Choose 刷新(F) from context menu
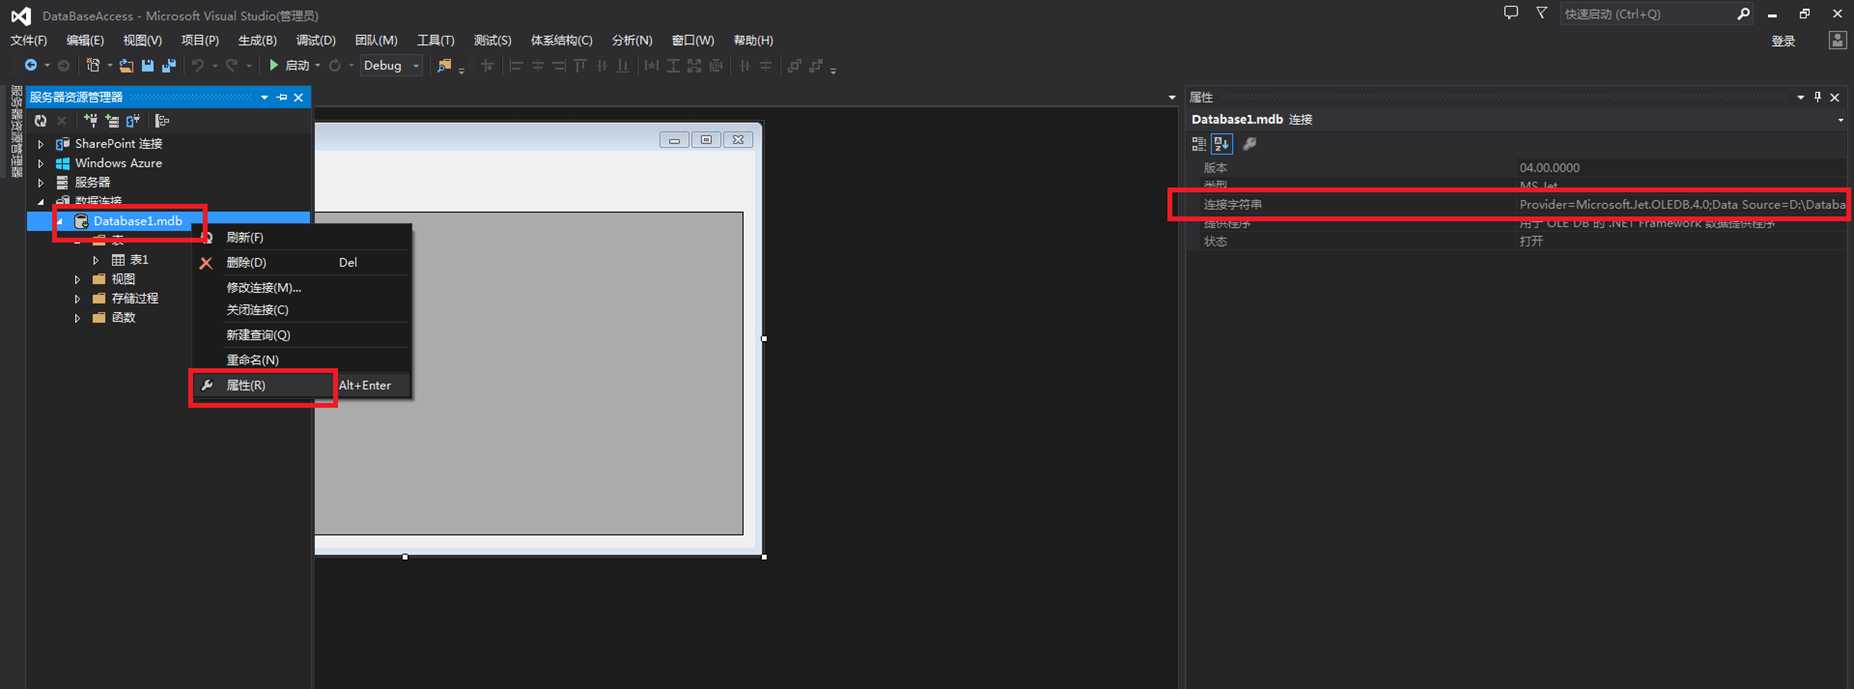The width and height of the screenshot is (1854, 689). click(x=302, y=238)
